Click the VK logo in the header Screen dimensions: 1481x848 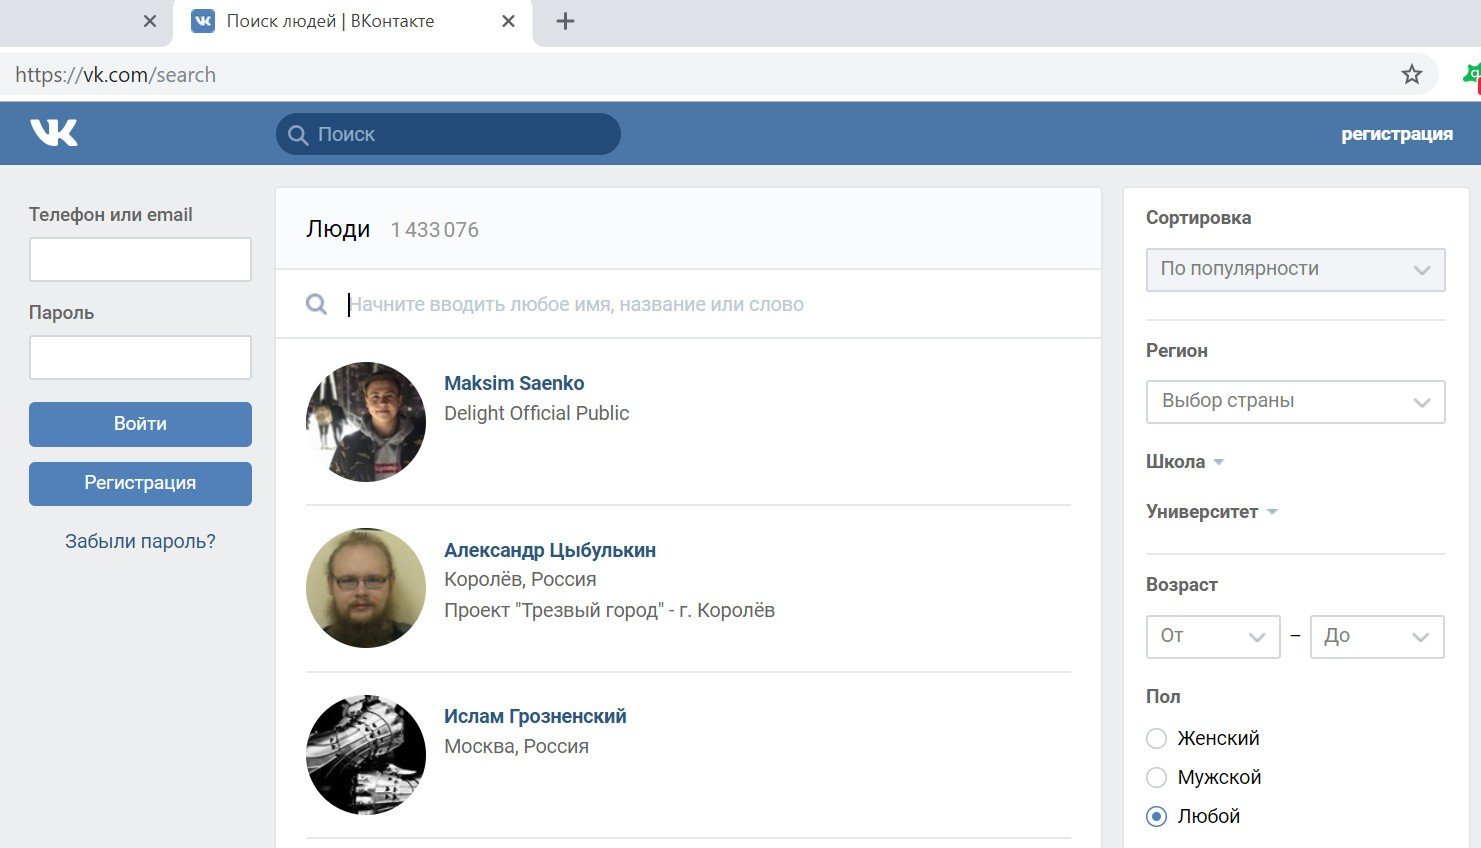tap(54, 132)
